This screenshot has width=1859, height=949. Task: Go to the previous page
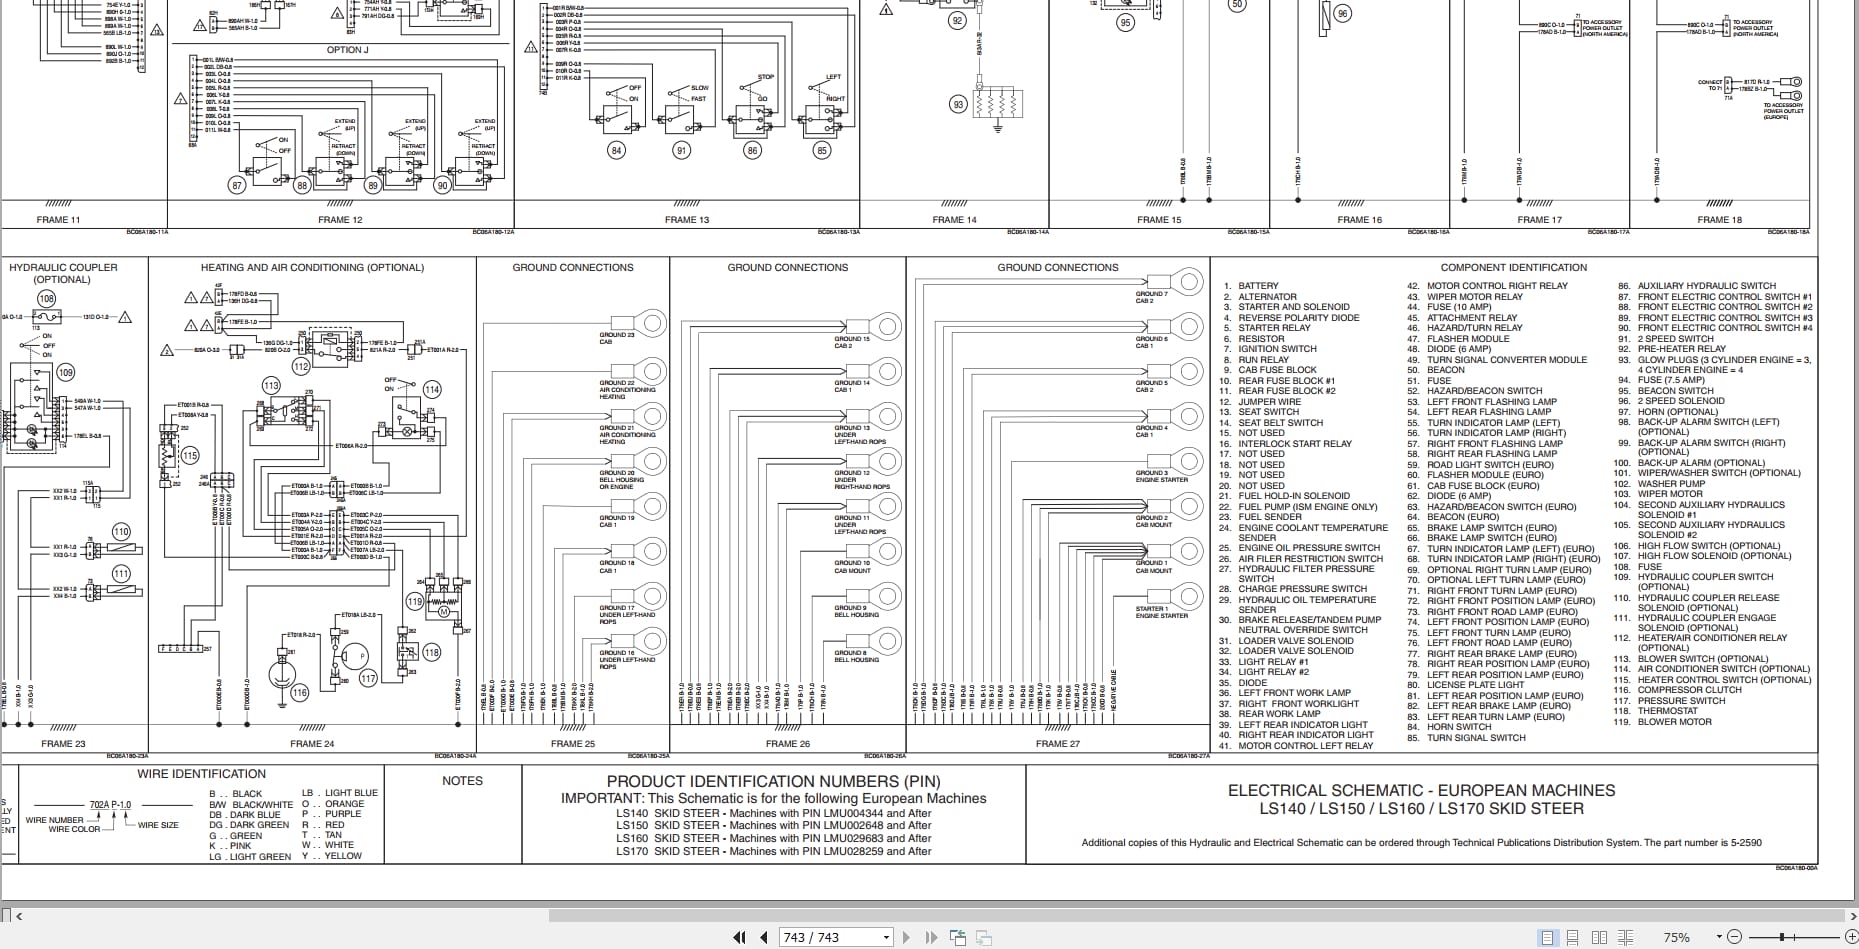(764, 937)
